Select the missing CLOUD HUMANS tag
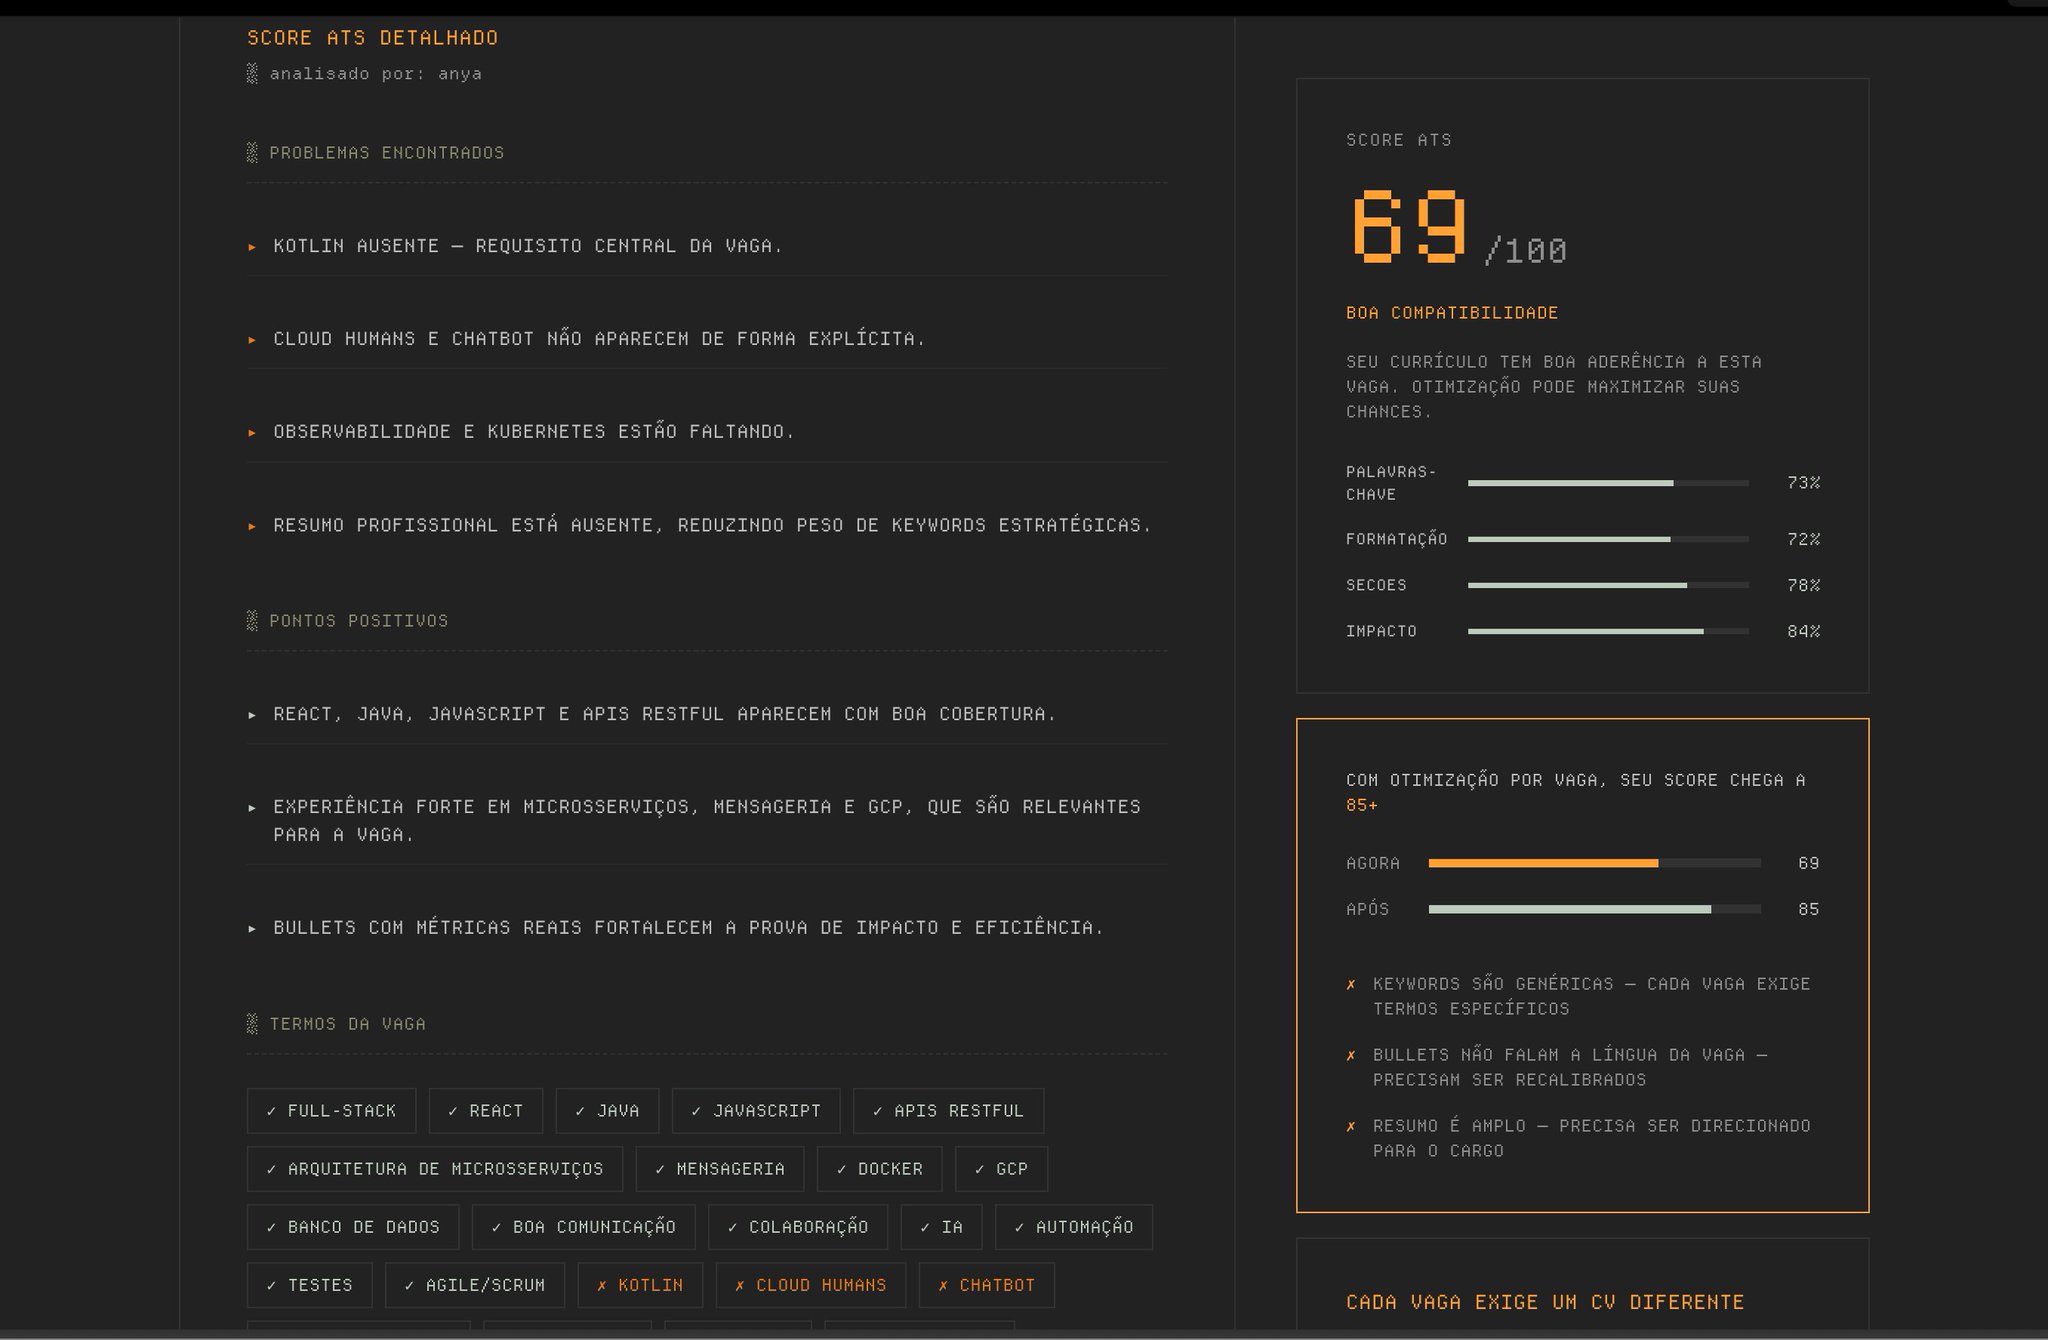 click(811, 1285)
